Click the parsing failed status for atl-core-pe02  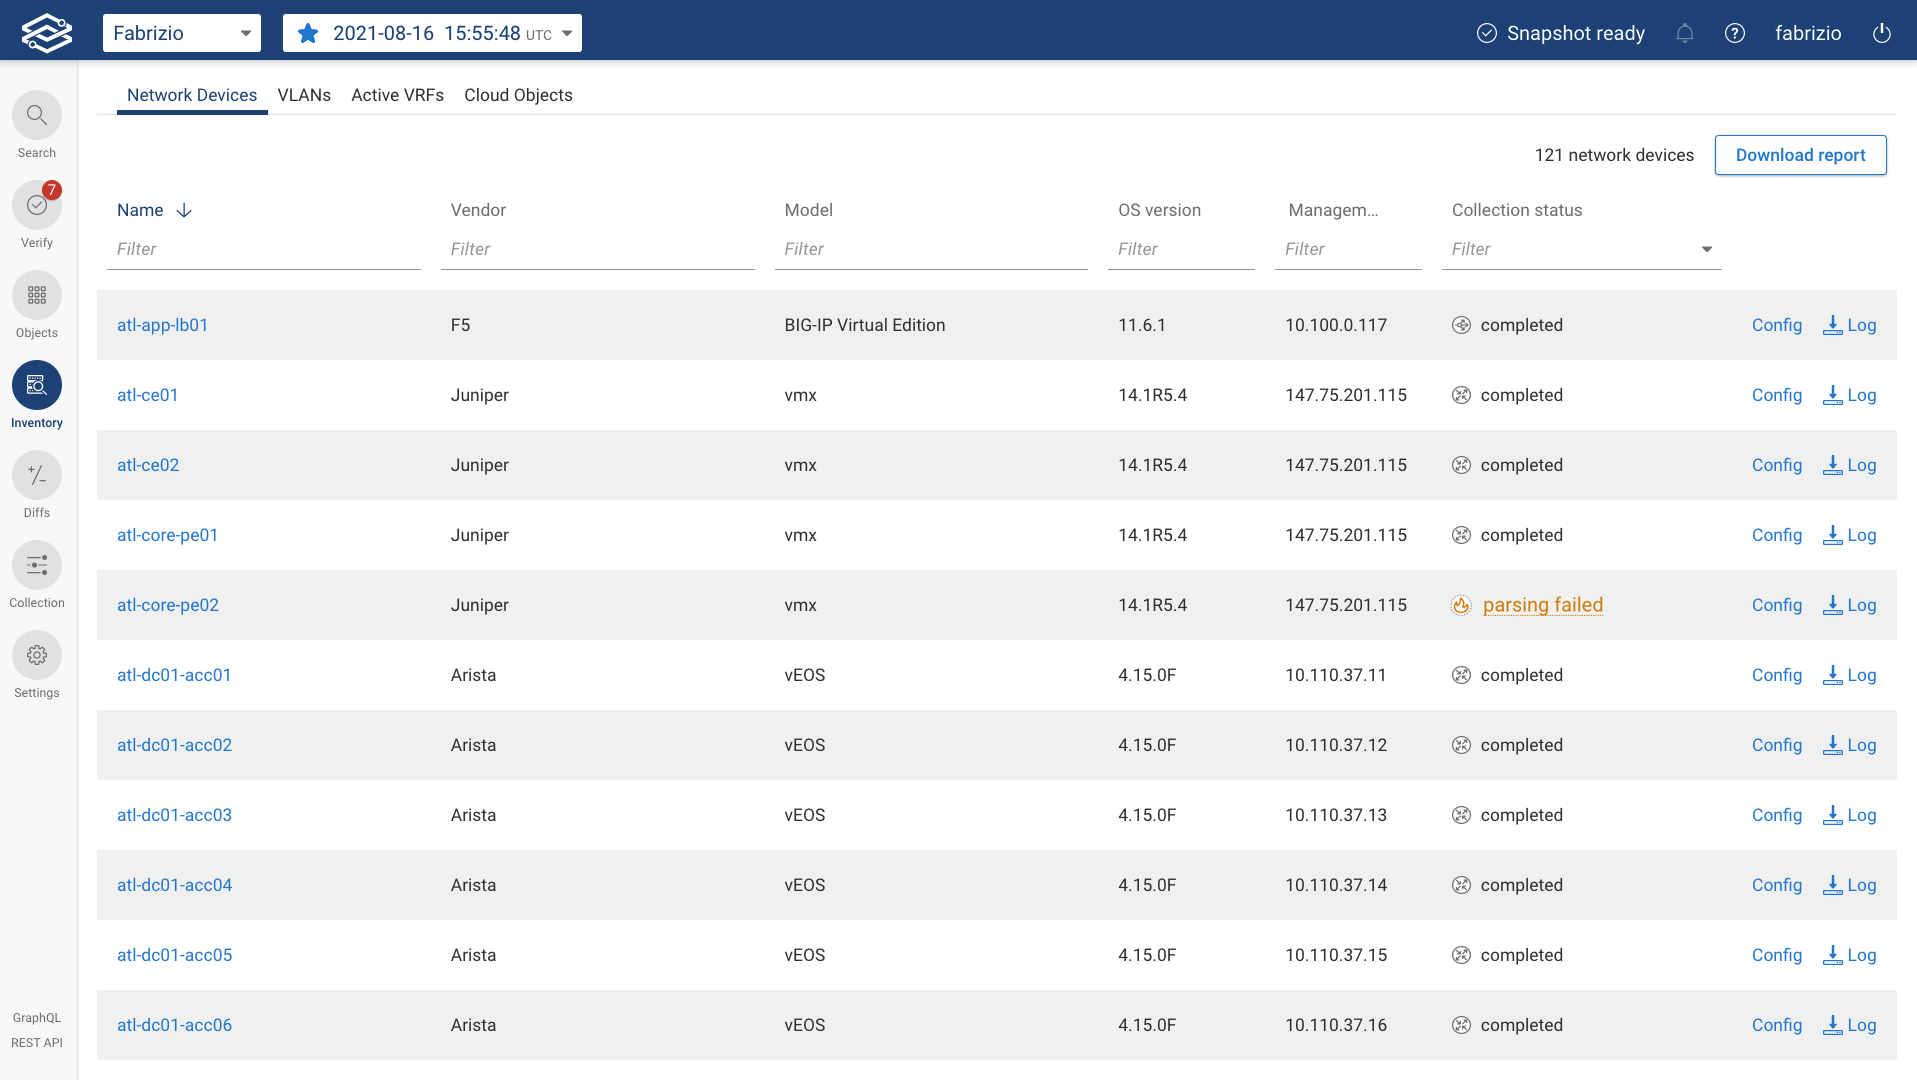[1543, 605]
